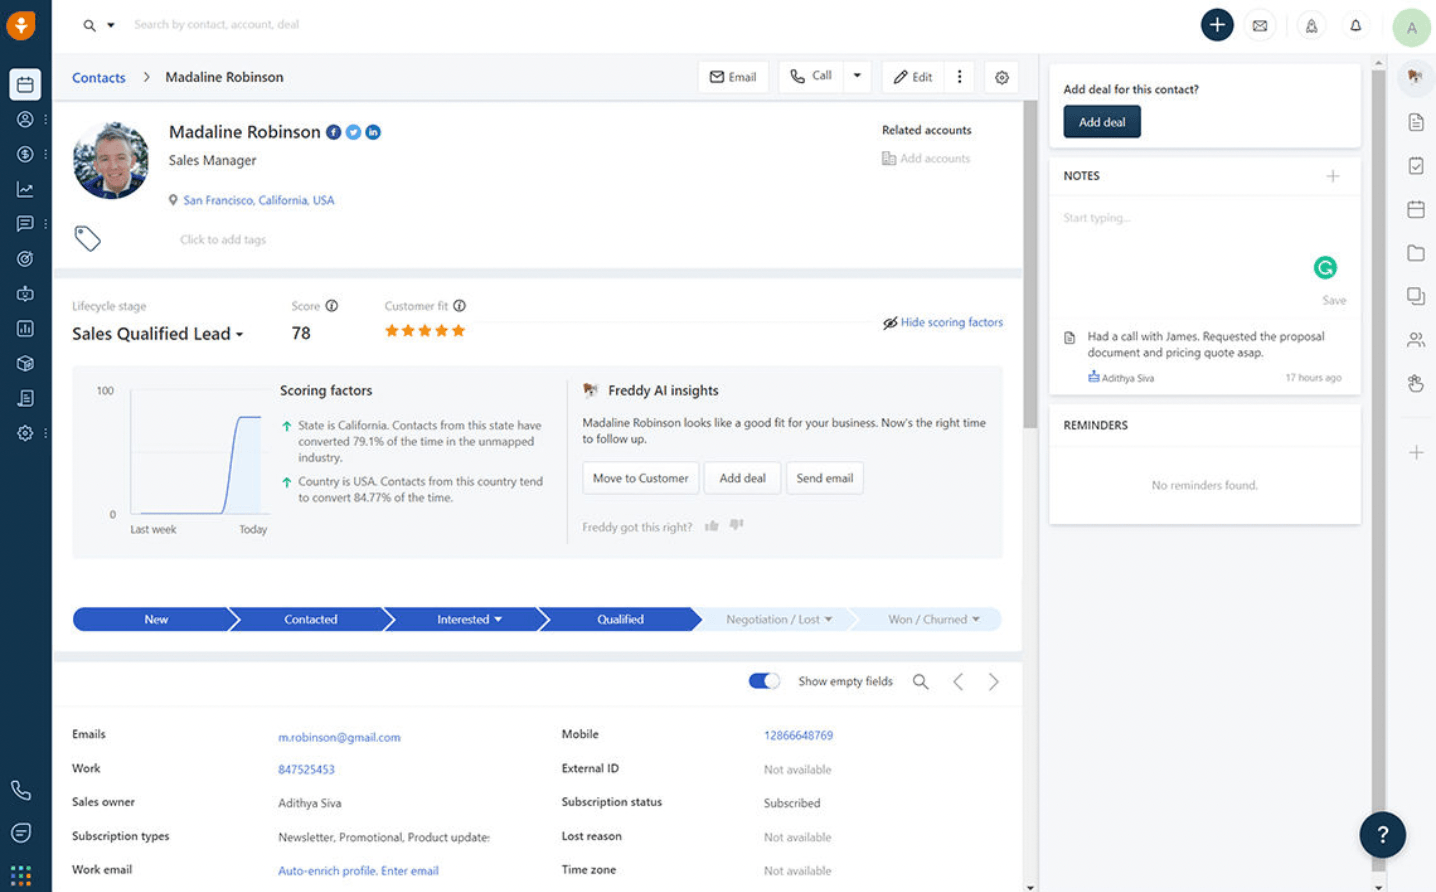Viewport: 1436px width, 892px height.
Task: Select the Sales Goals target icon
Action: pos(25,258)
